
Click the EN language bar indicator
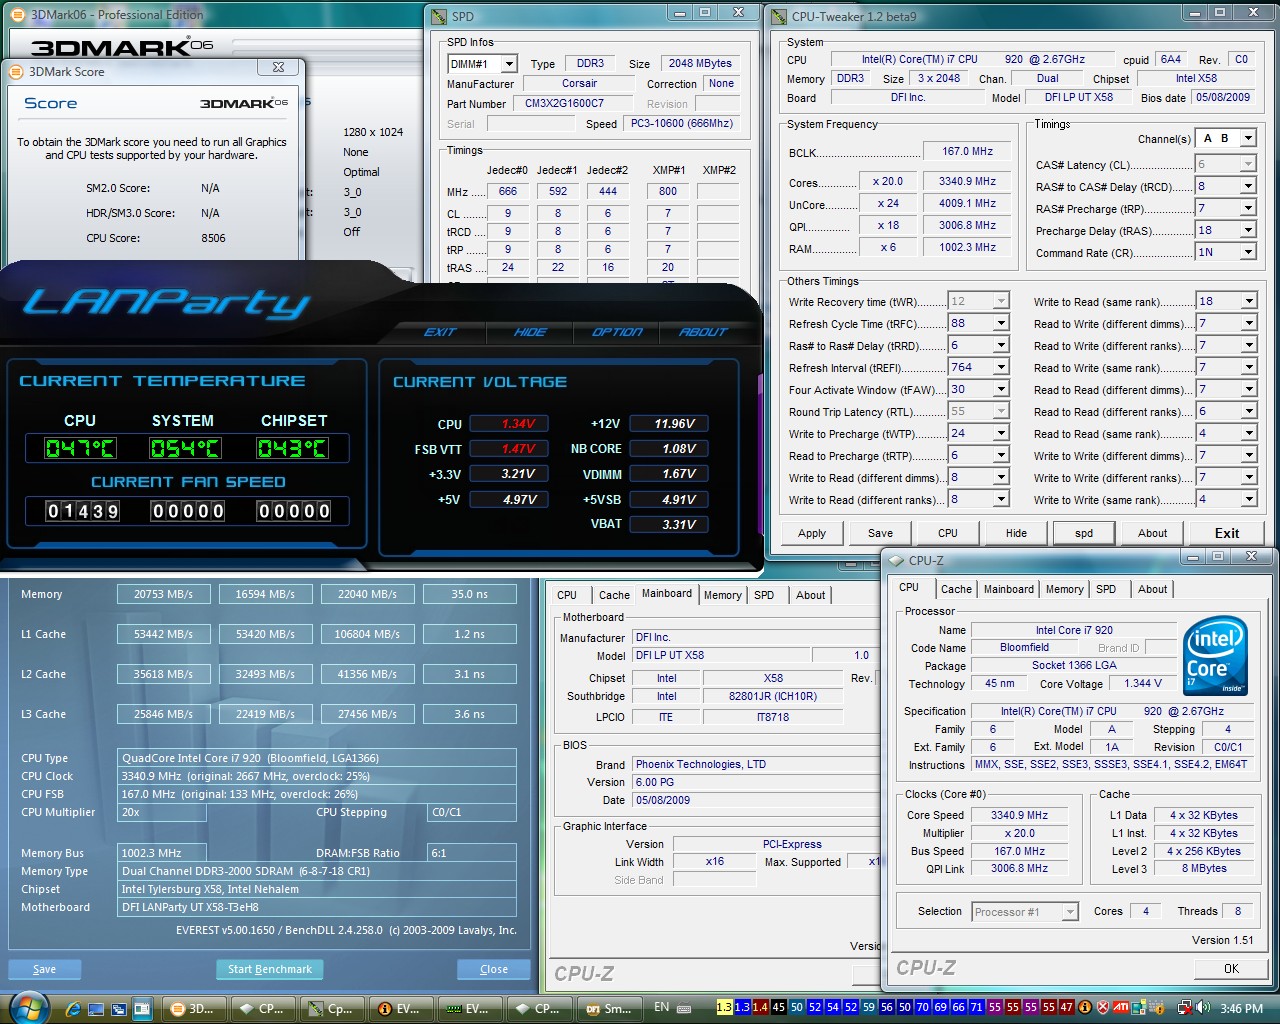(x=661, y=1007)
